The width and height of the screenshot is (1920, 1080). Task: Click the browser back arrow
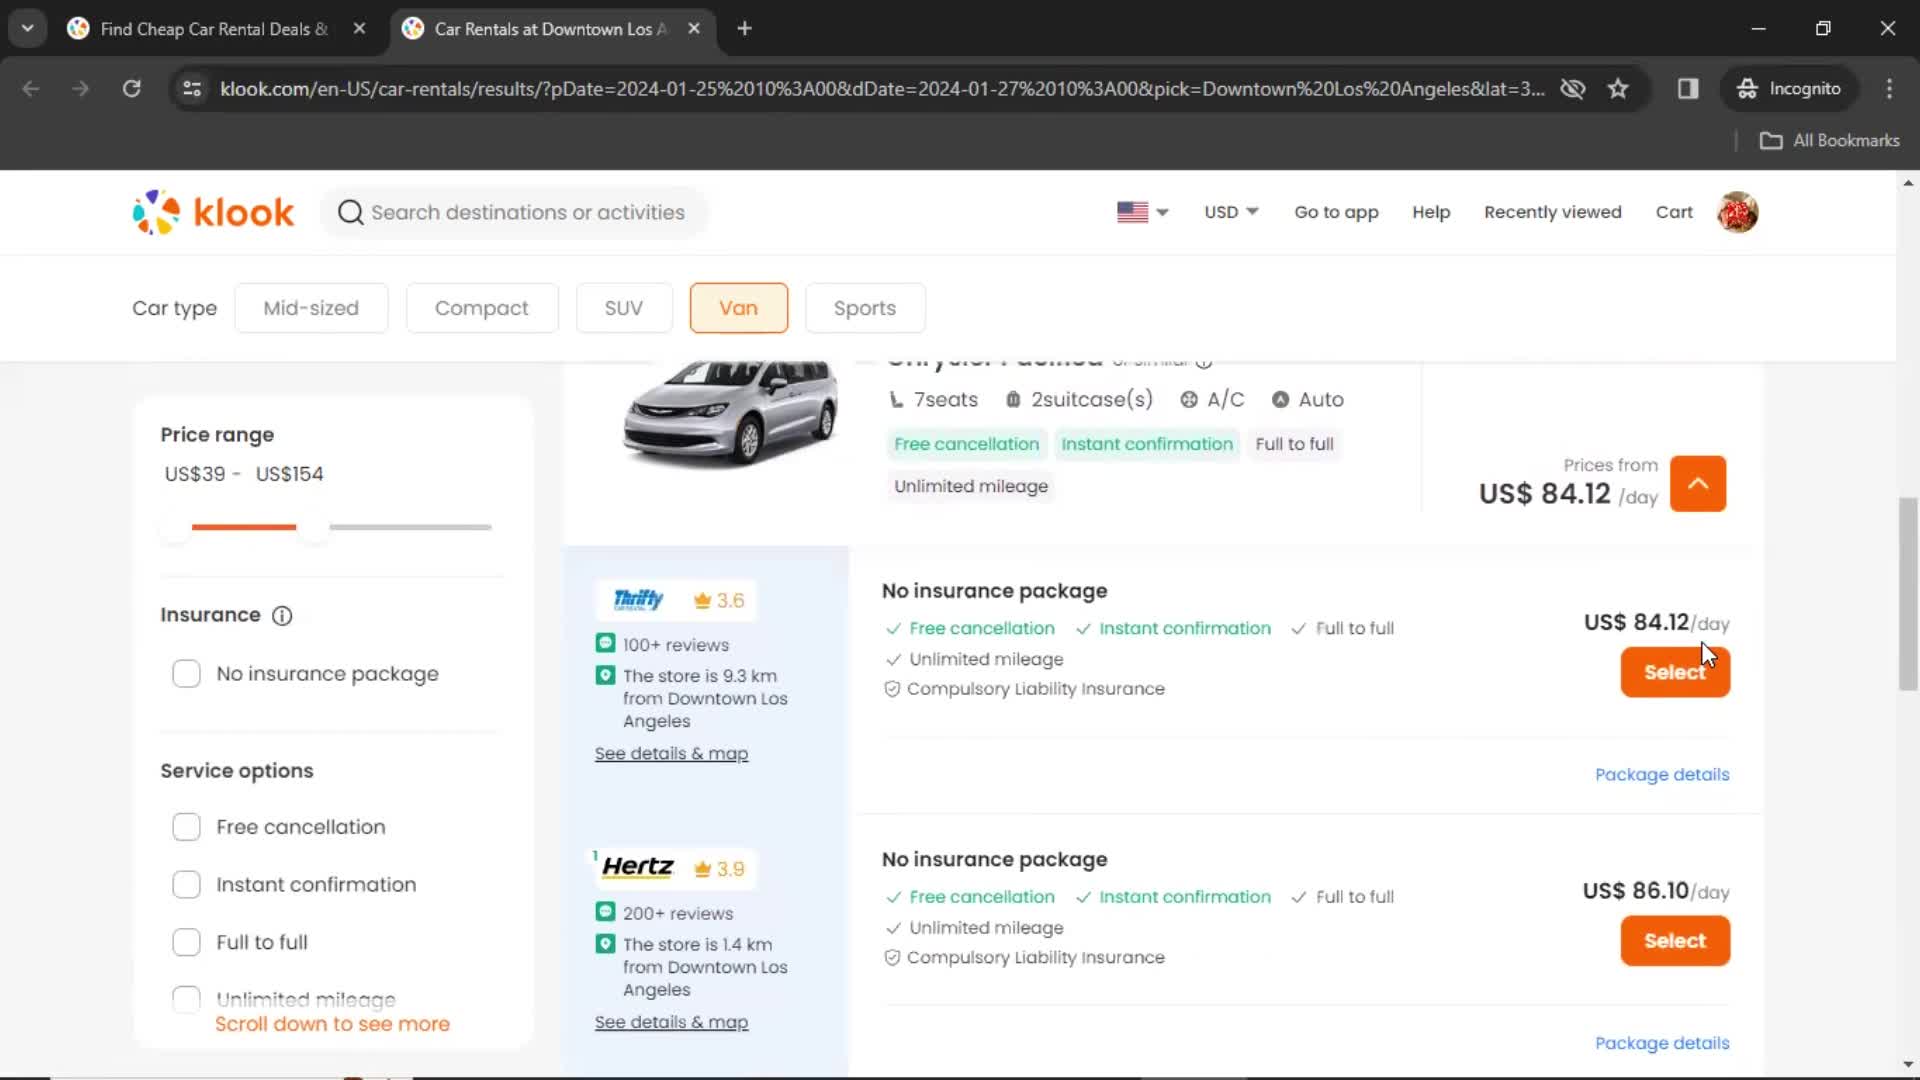pos(31,89)
